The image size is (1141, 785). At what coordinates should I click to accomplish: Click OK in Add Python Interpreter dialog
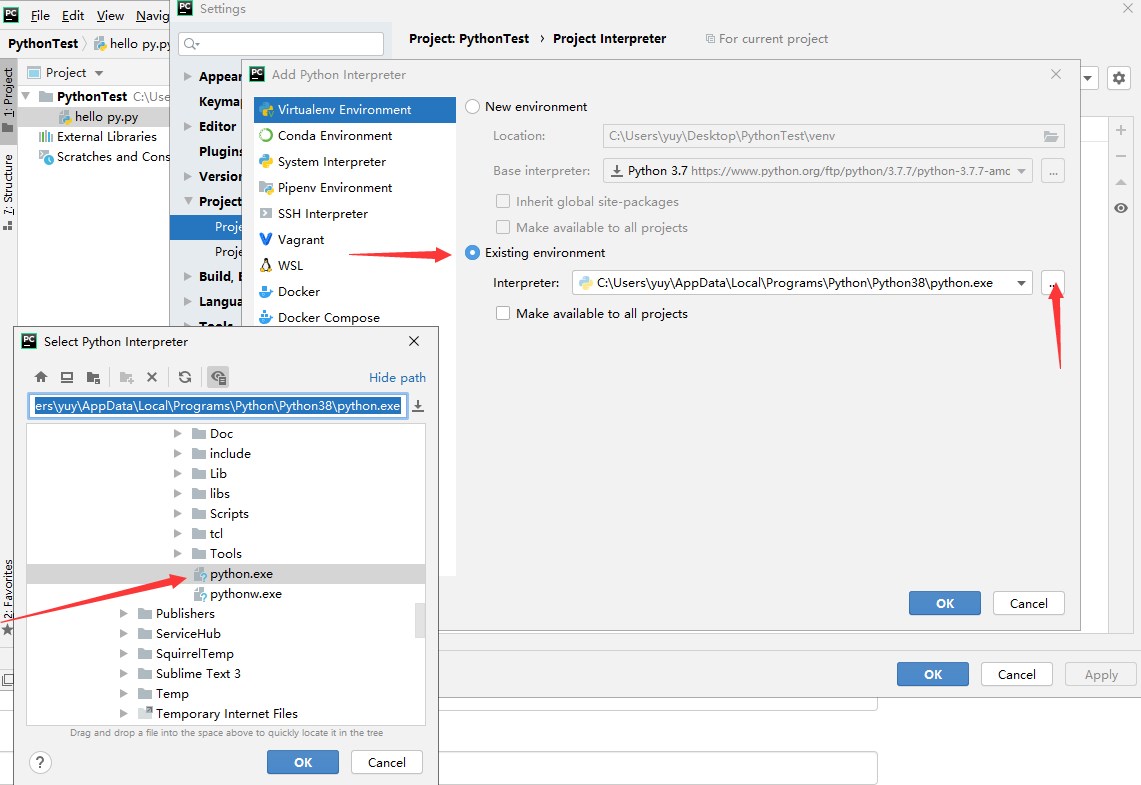[945, 603]
